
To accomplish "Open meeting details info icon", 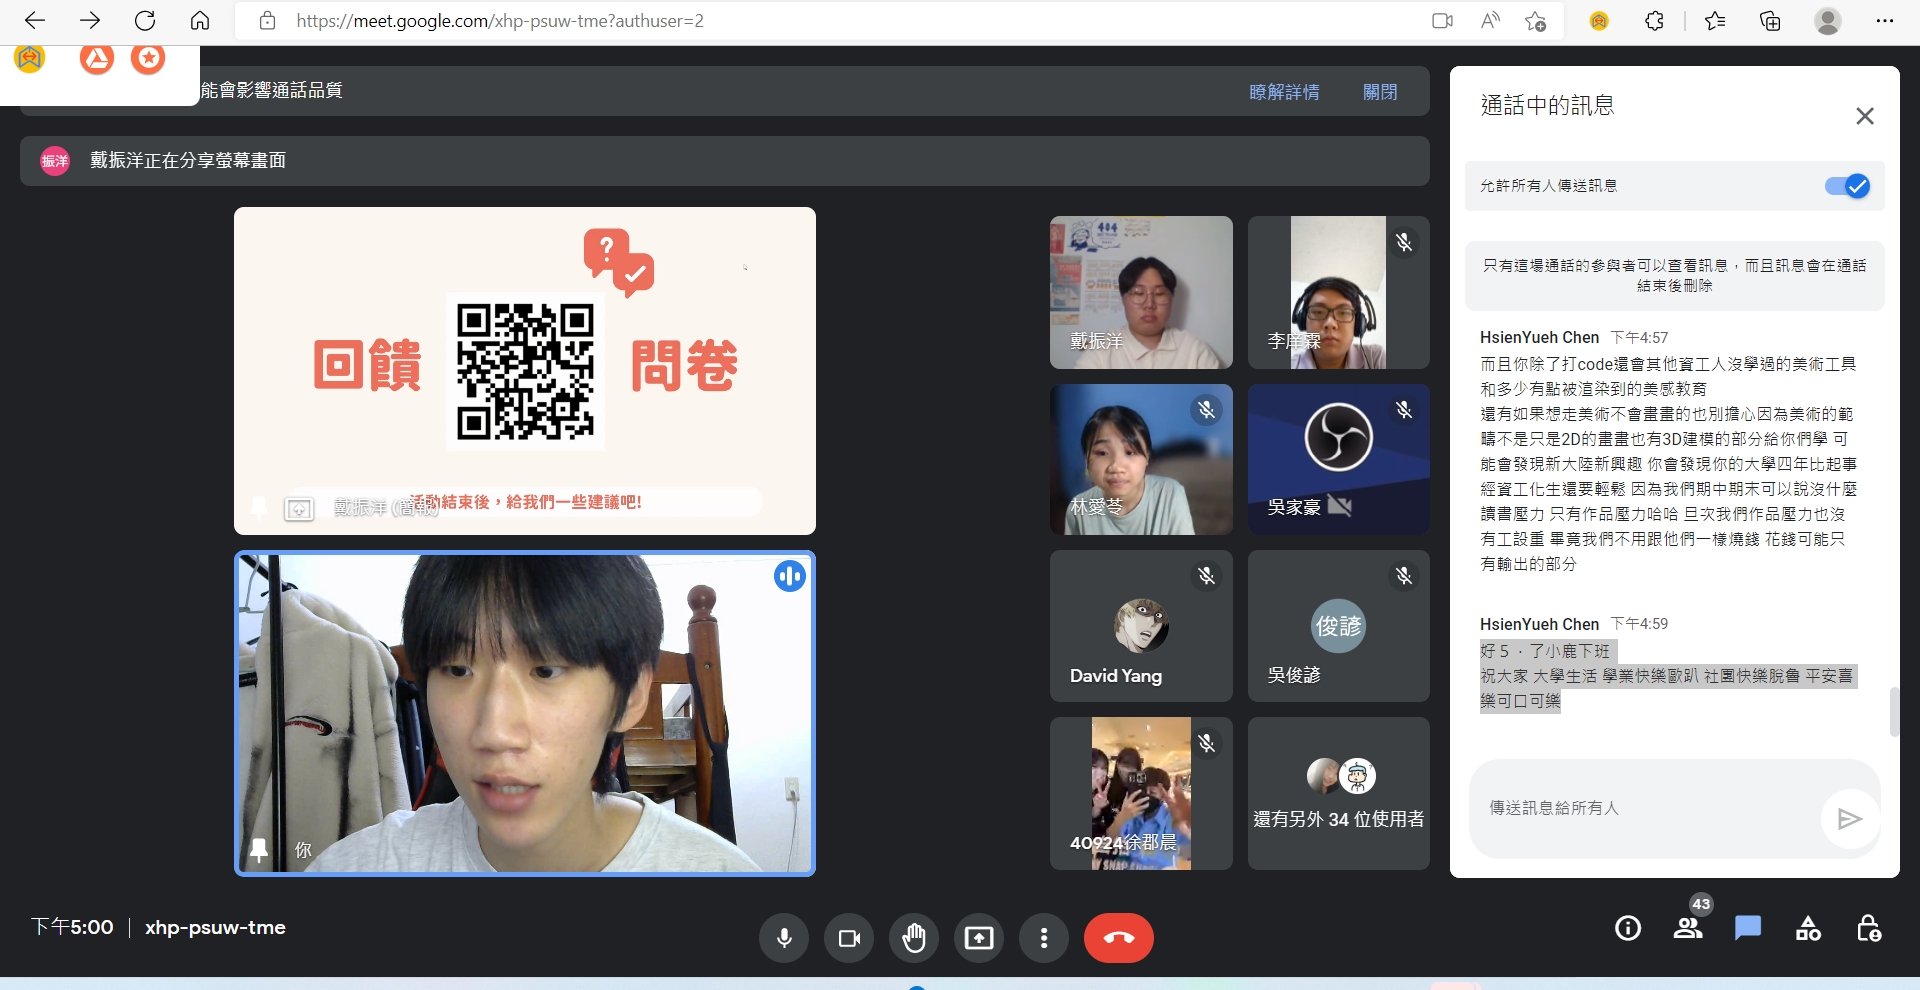I will pos(1628,929).
